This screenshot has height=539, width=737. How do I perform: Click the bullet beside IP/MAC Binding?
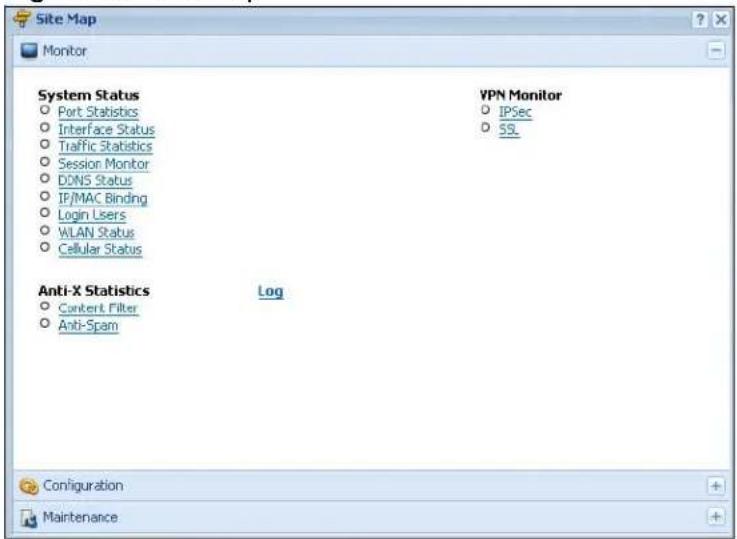[45, 196]
